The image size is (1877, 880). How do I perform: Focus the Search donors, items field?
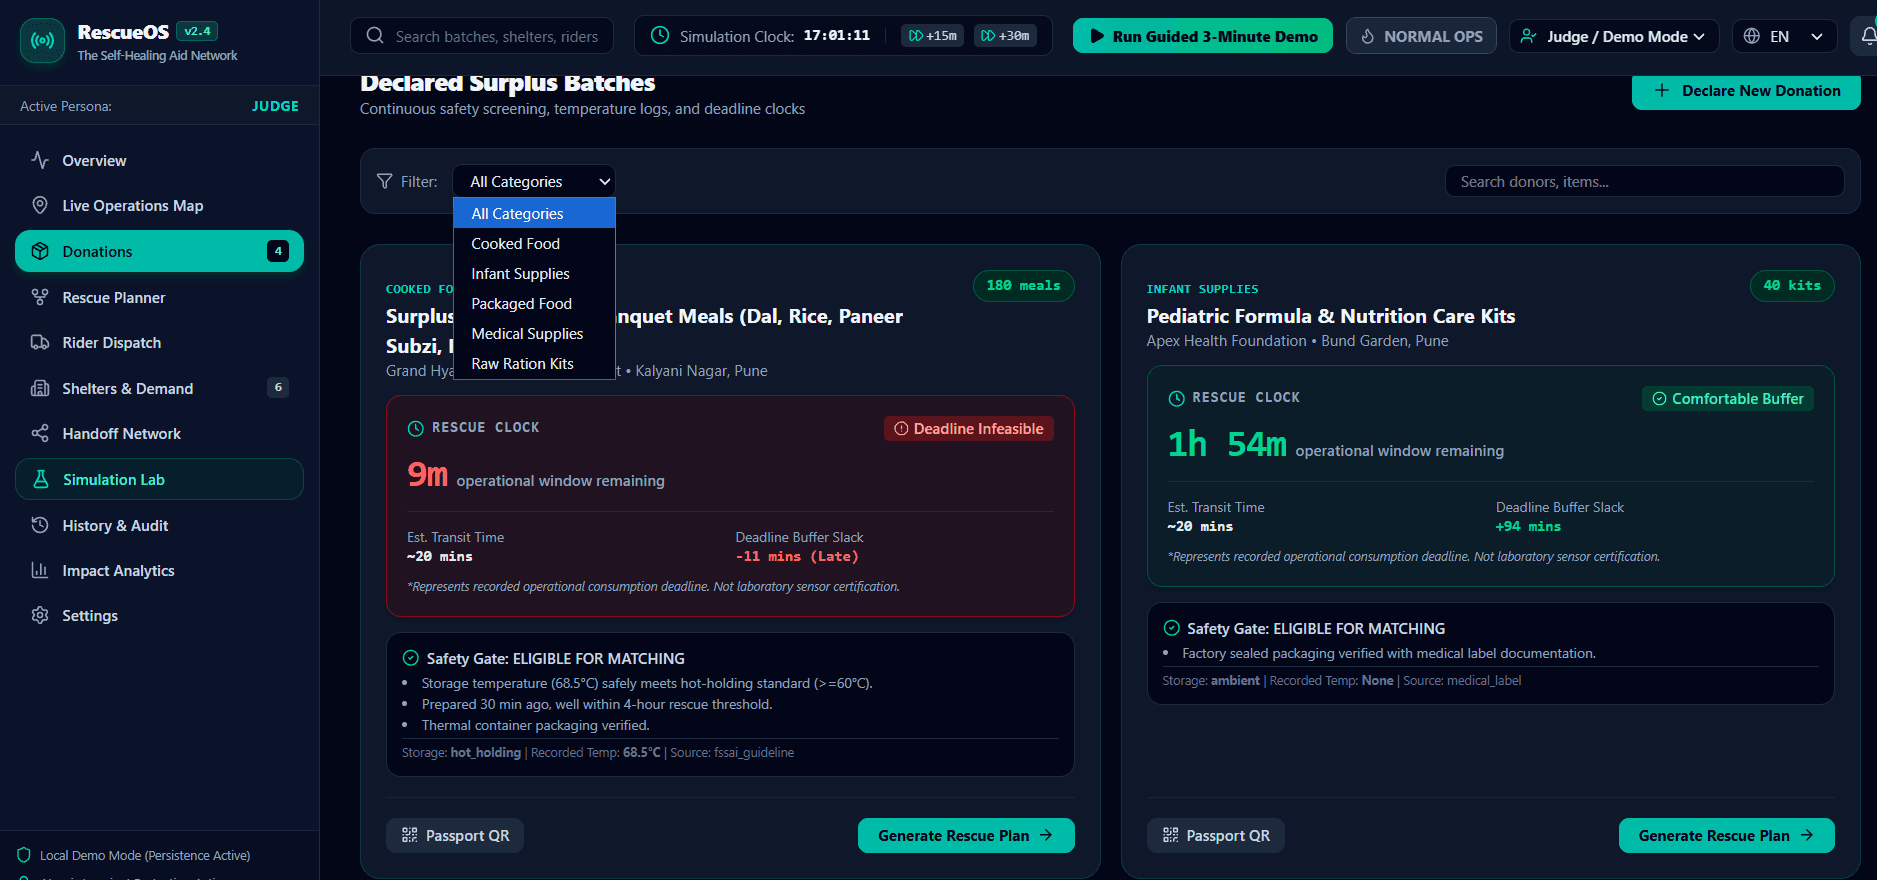click(1644, 181)
